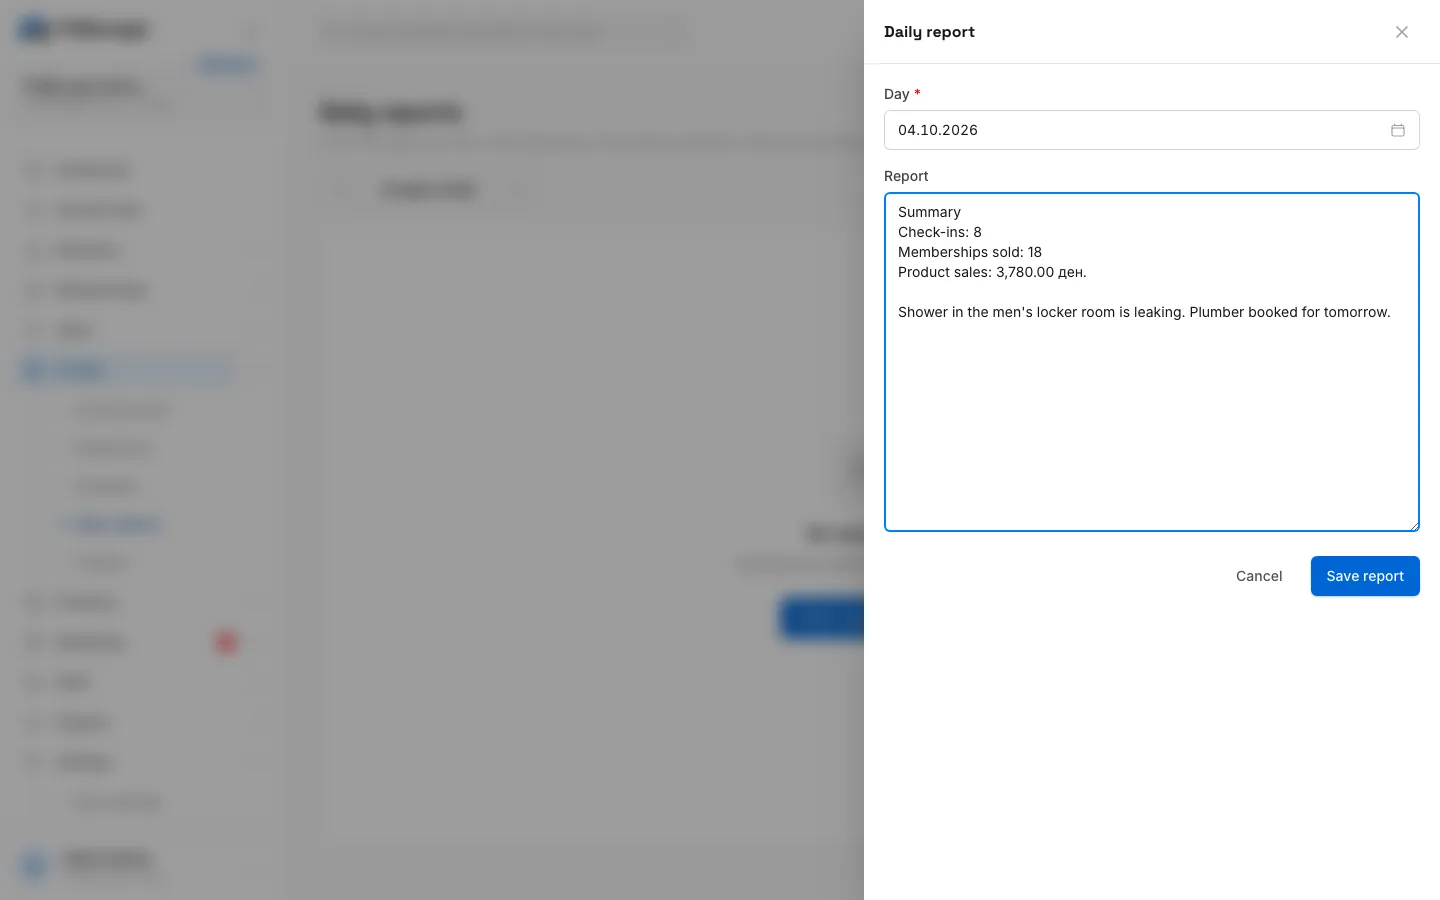The height and width of the screenshot is (900, 1440).
Task: Click the shower leaking note text
Action: pyautogui.click(x=1144, y=312)
